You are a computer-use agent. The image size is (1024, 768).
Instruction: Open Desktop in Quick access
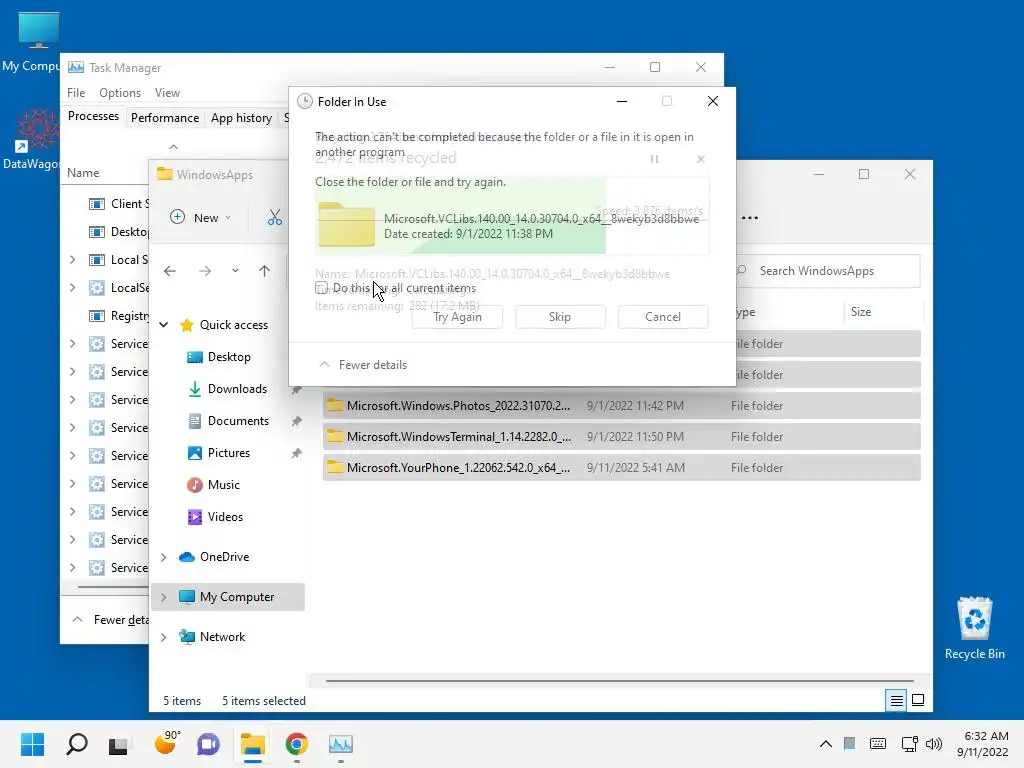229,357
